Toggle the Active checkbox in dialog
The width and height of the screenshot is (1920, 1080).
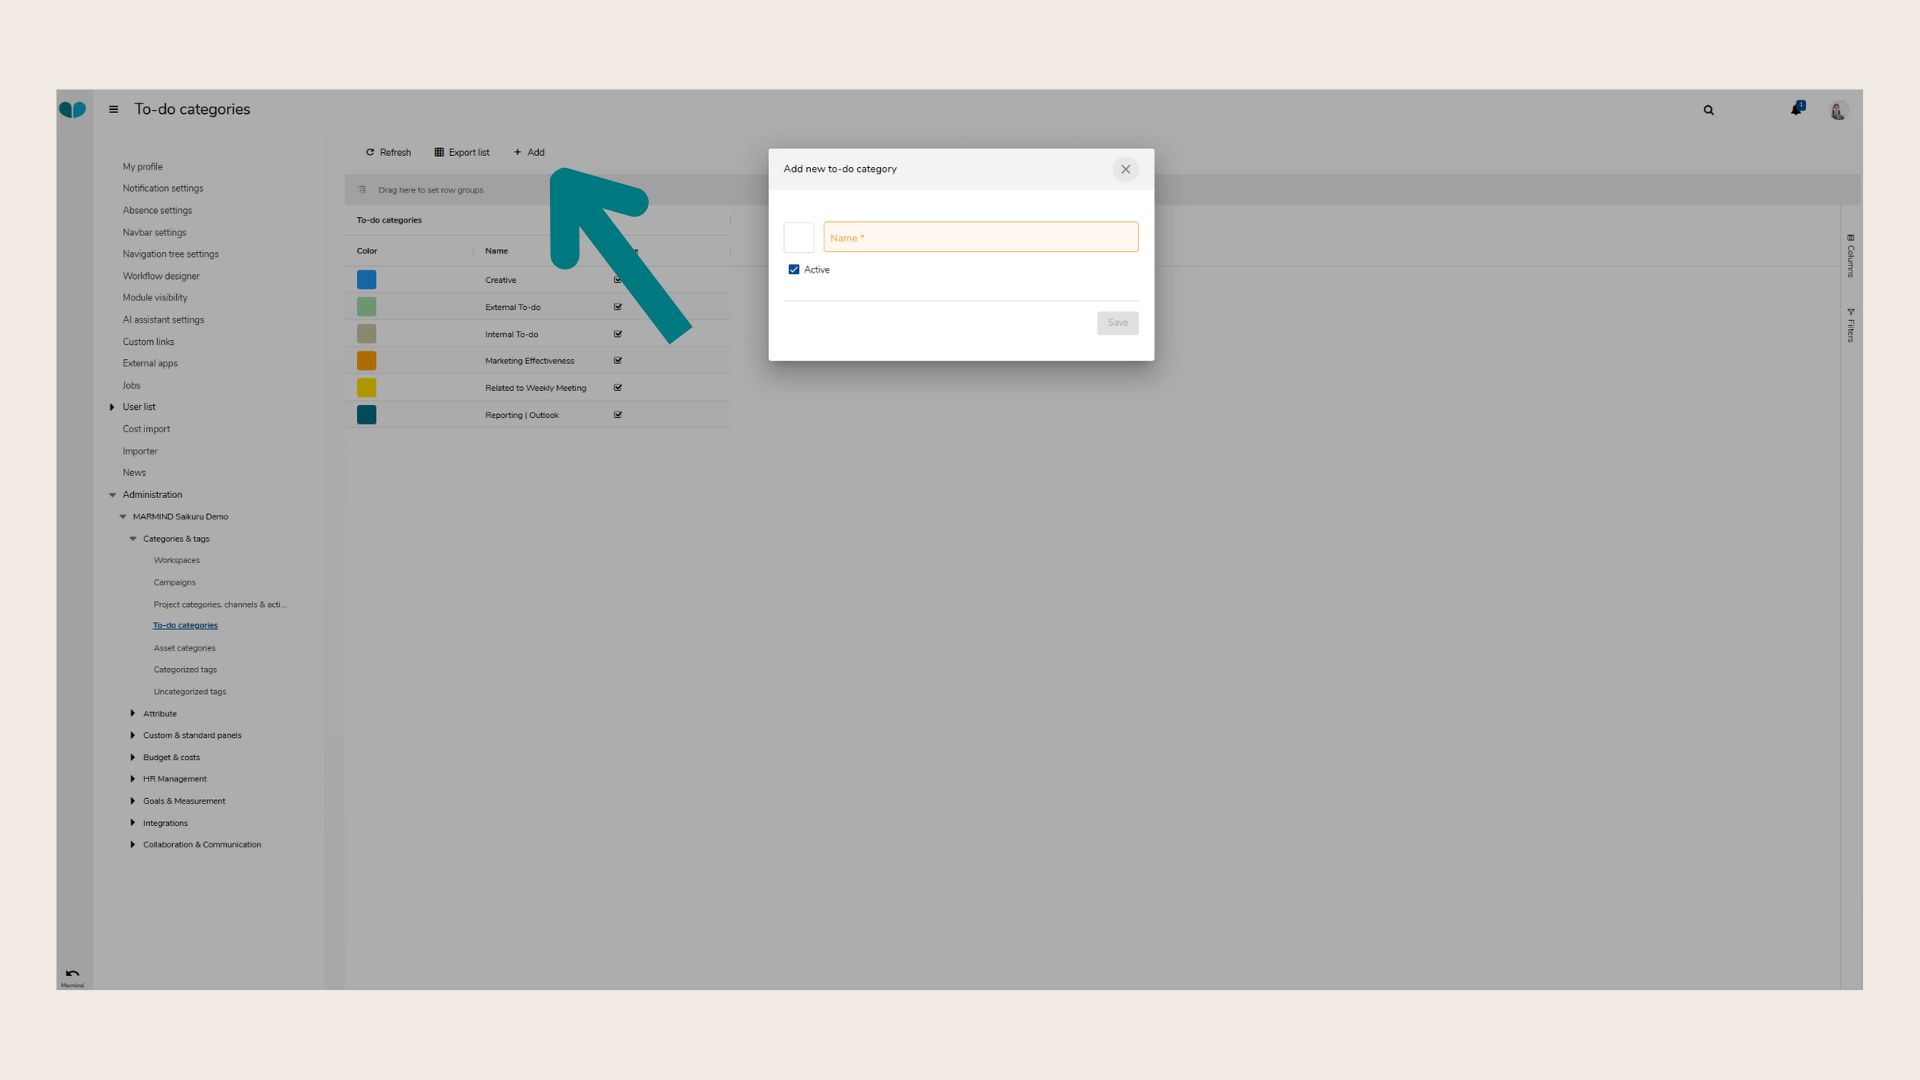coord(794,270)
